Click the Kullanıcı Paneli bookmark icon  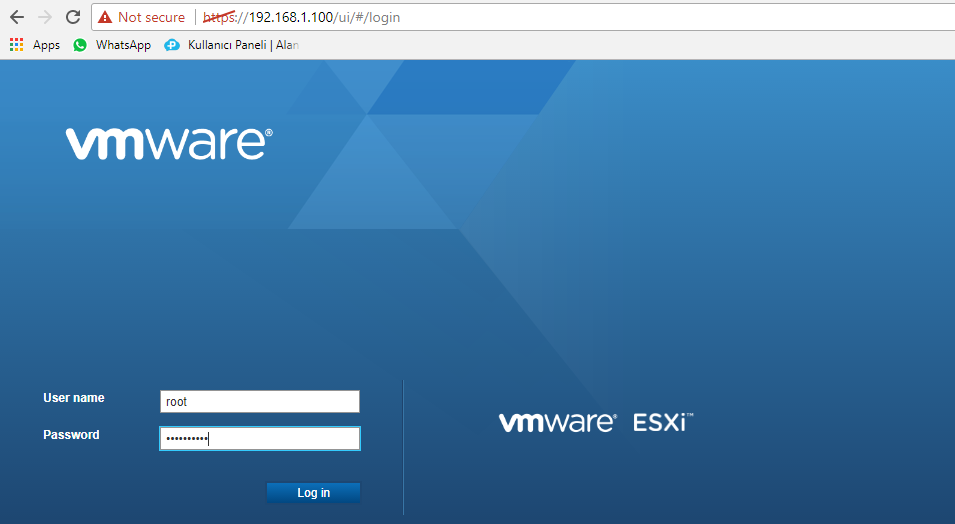tap(172, 45)
